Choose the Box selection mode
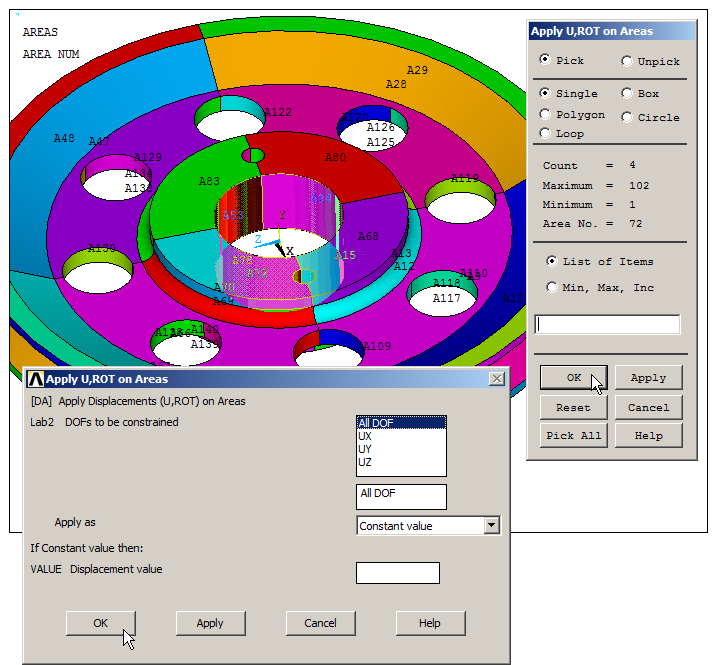This screenshot has height=665, width=720. (627, 94)
